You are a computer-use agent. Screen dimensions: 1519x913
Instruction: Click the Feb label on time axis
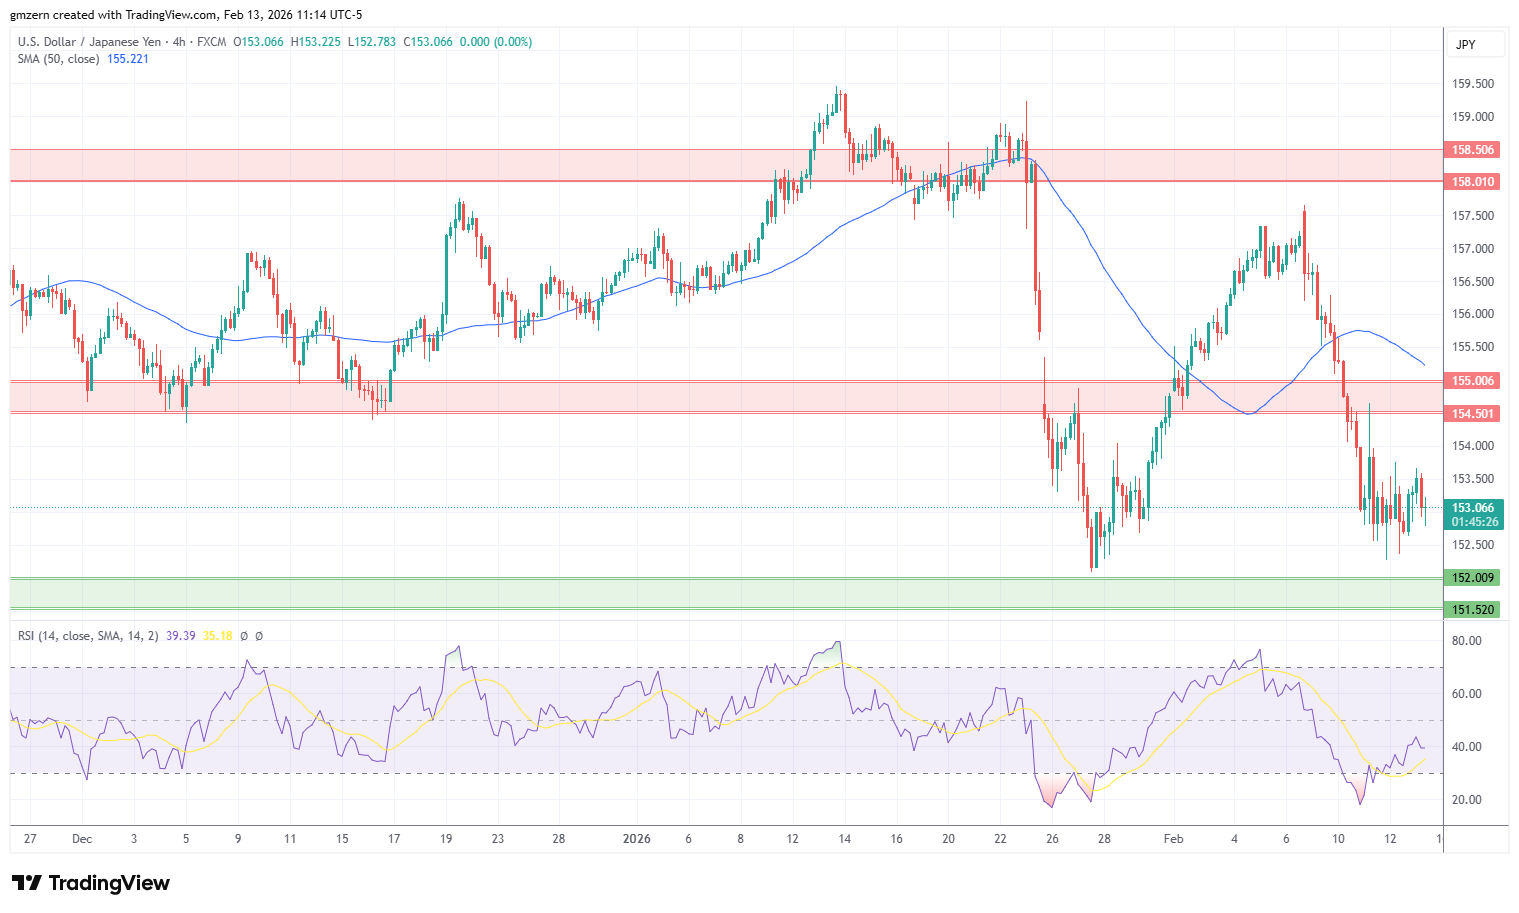(1174, 839)
